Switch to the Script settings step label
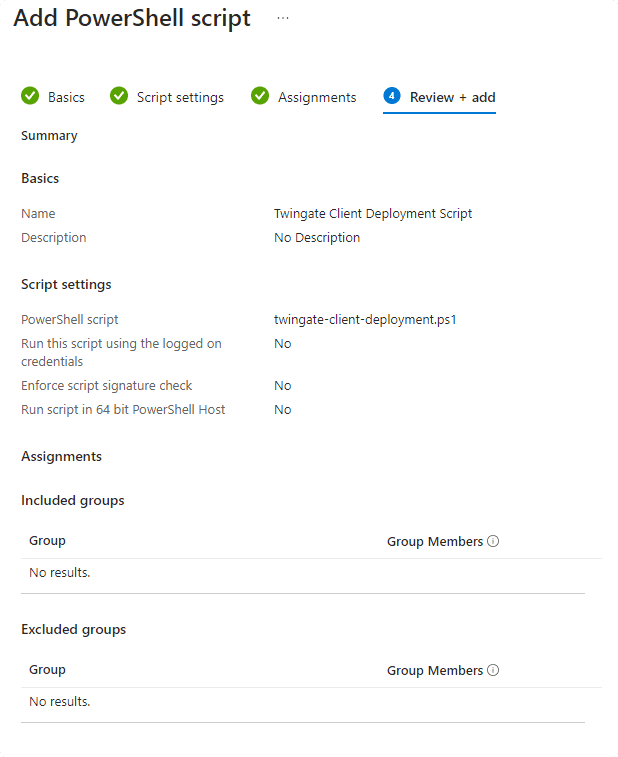The height and width of the screenshot is (757, 618). [180, 97]
